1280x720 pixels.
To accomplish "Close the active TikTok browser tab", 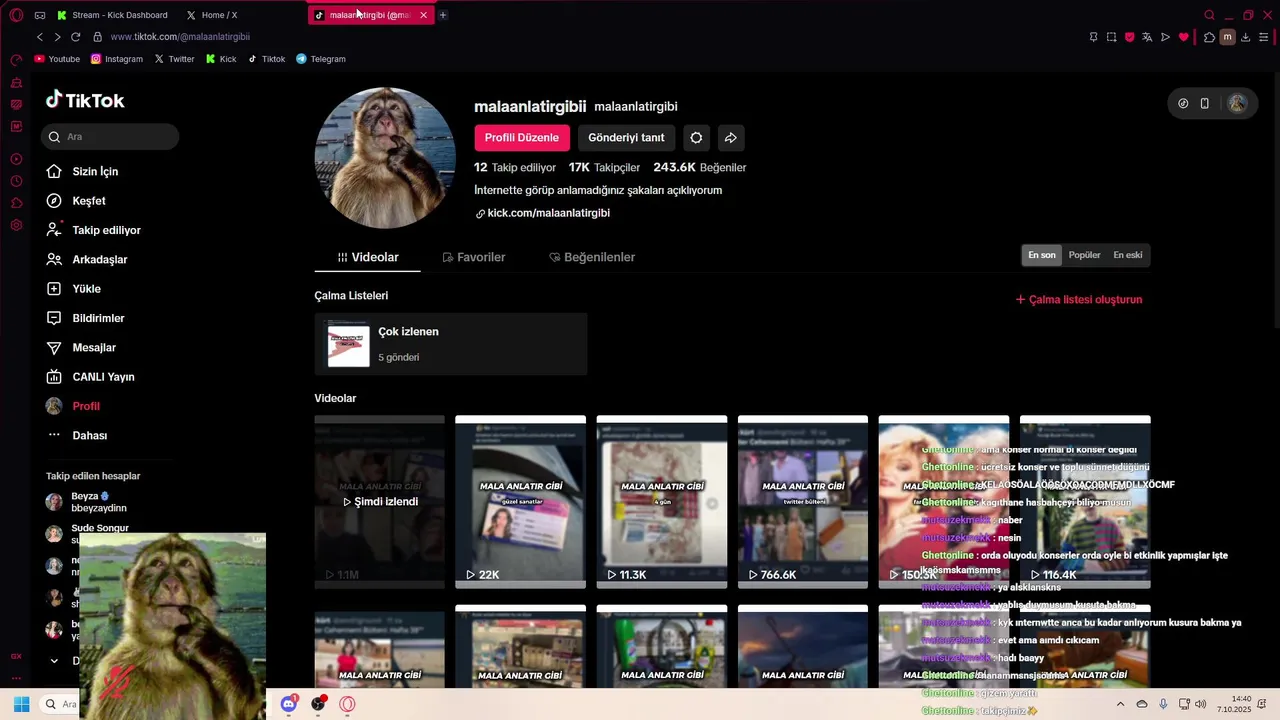I will [x=423, y=15].
